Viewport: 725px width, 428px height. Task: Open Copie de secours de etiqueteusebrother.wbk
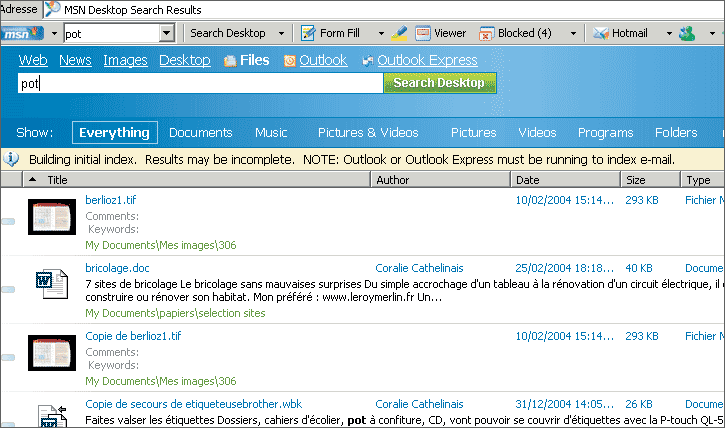point(193,404)
